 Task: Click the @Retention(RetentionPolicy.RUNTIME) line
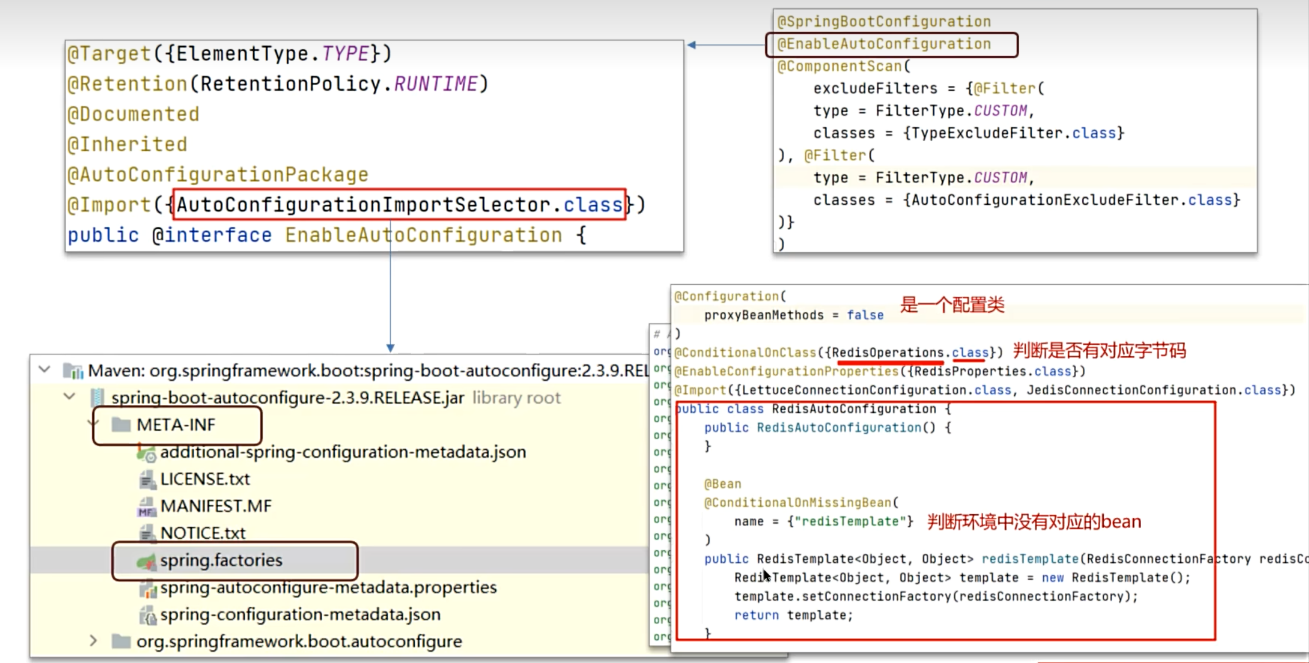click(x=278, y=84)
